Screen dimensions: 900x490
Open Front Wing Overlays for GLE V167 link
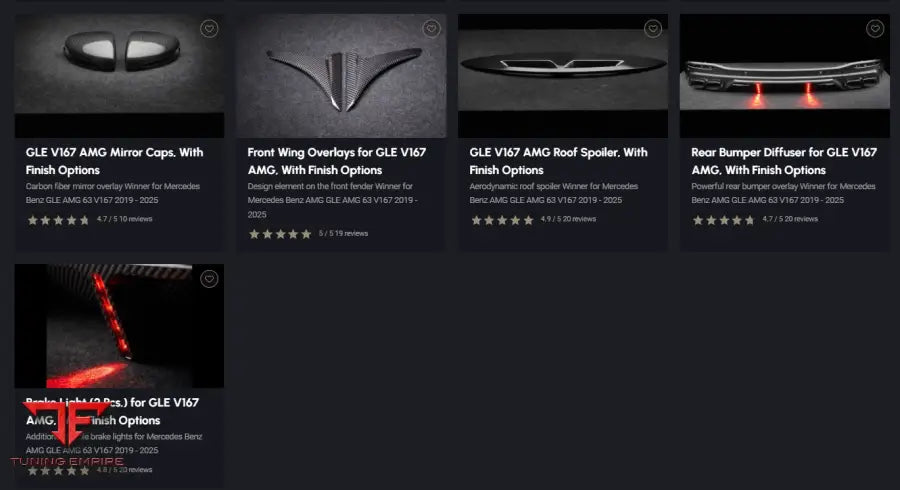336,161
